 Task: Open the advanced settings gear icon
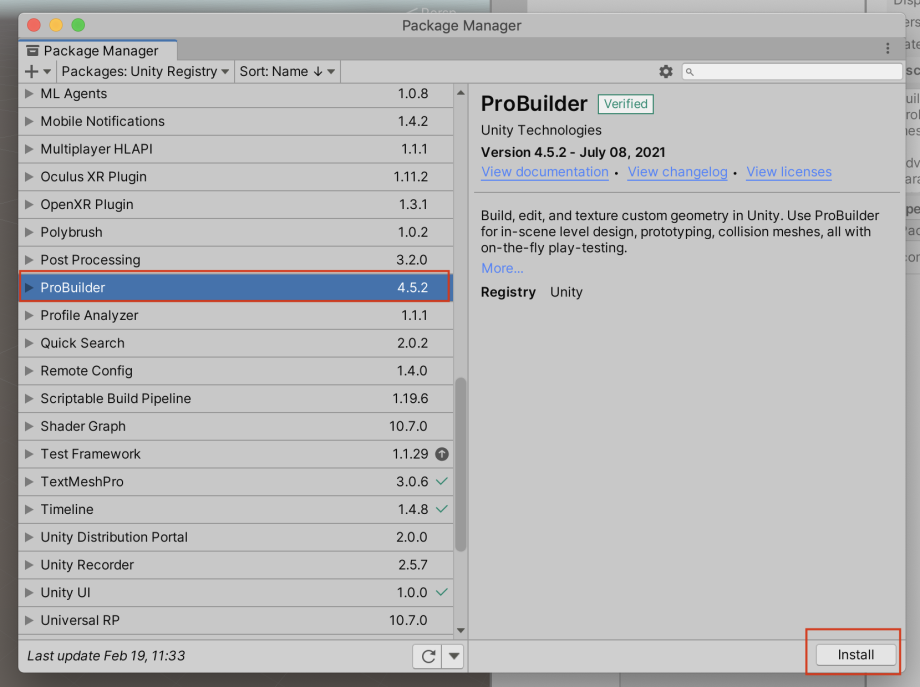tap(665, 71)
